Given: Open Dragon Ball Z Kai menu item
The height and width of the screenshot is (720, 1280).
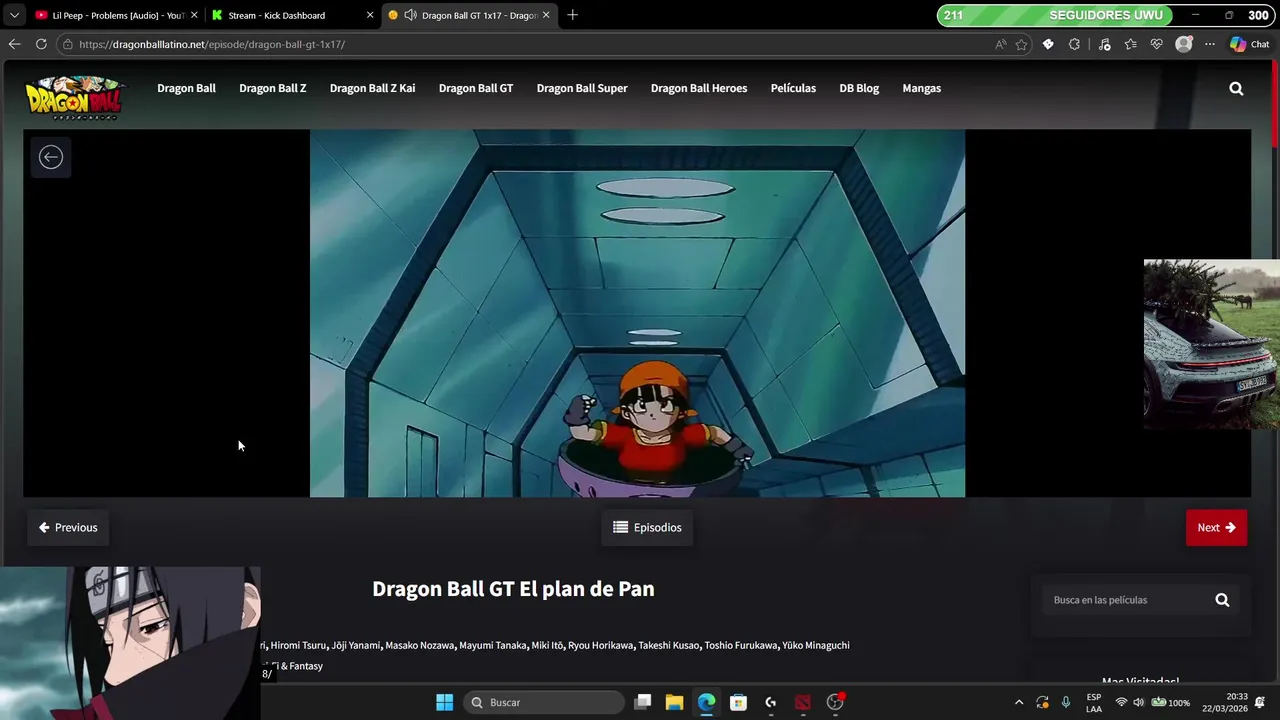Looking at the screenshot, I should coord(372,88).
